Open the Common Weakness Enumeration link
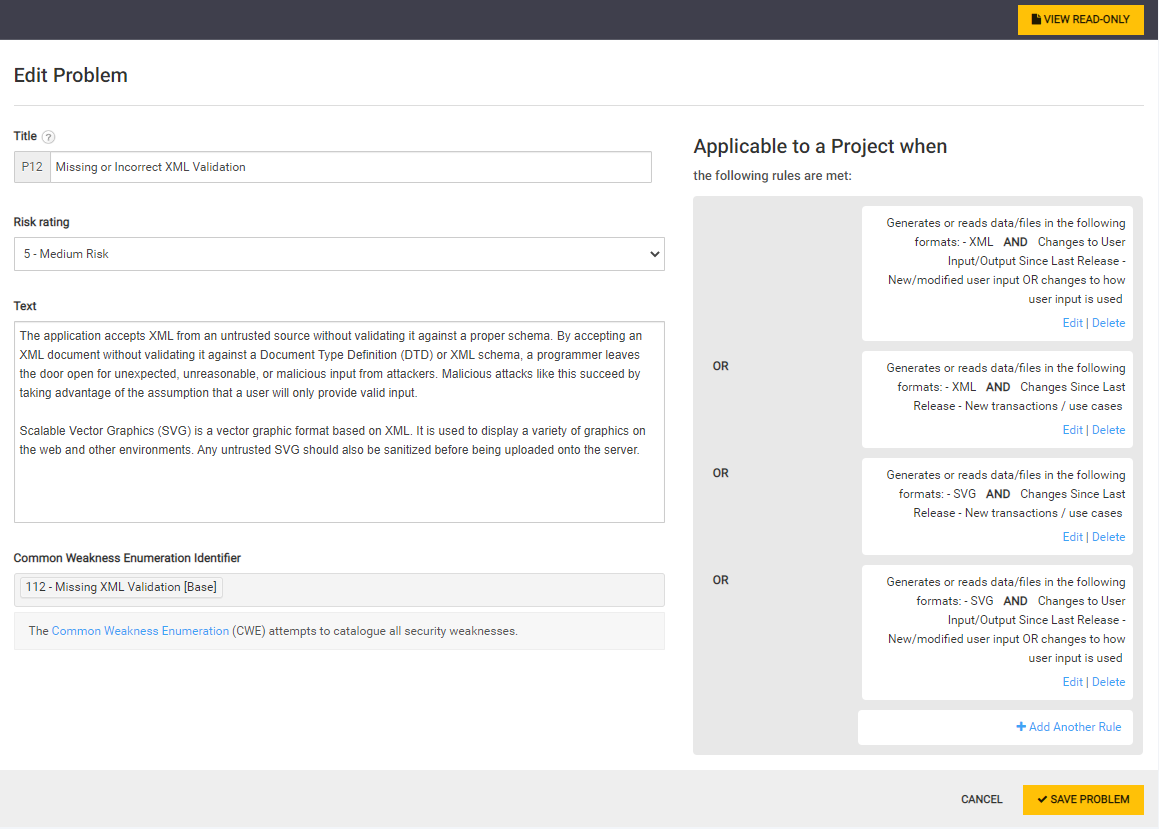This screenshot has width=1159, height=829. [x=140, y=631]
